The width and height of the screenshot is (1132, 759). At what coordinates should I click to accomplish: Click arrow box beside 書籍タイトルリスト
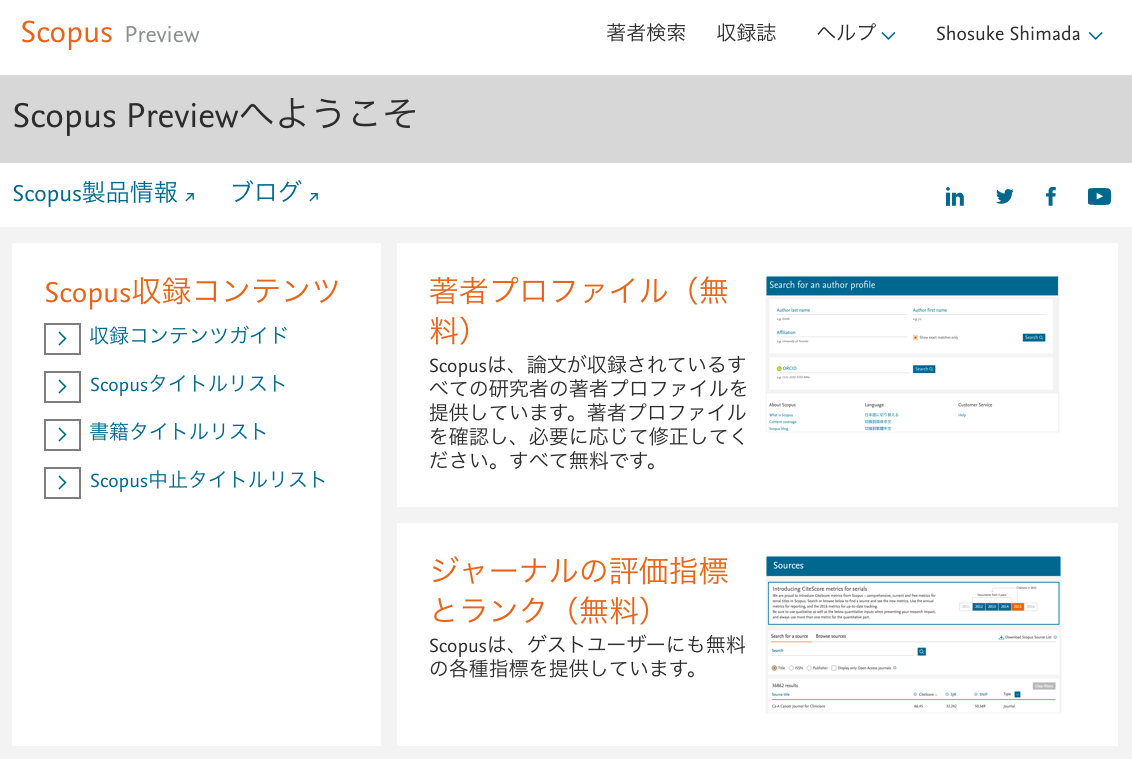coord(62,435)
